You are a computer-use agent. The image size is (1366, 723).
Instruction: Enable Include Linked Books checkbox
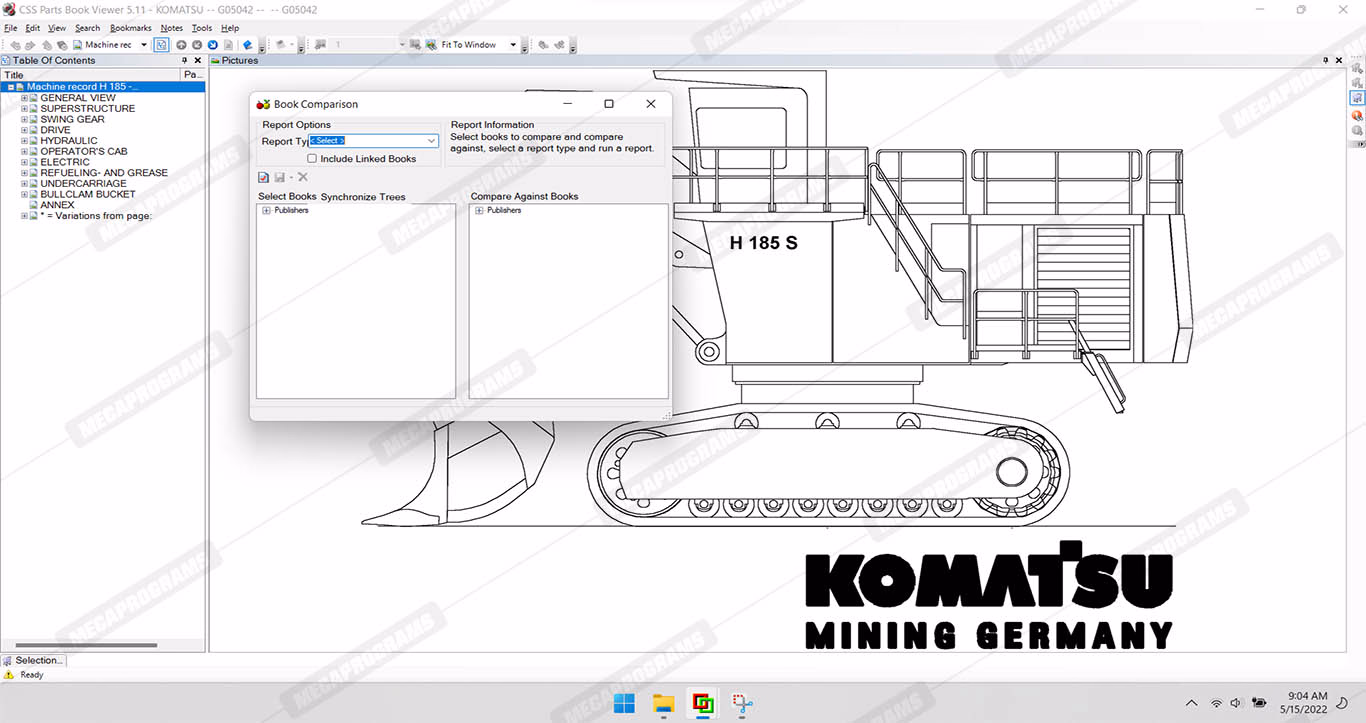tap(312, 159)
